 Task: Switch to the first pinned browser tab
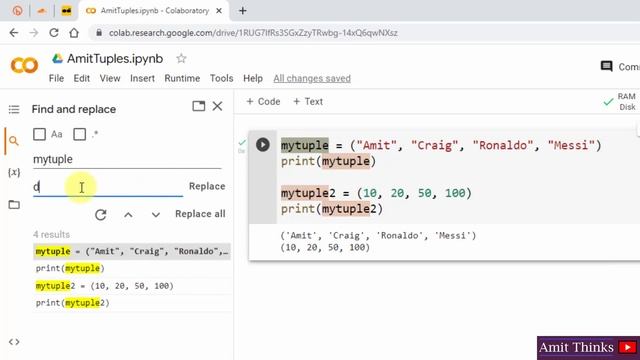(x=17, y=11)
